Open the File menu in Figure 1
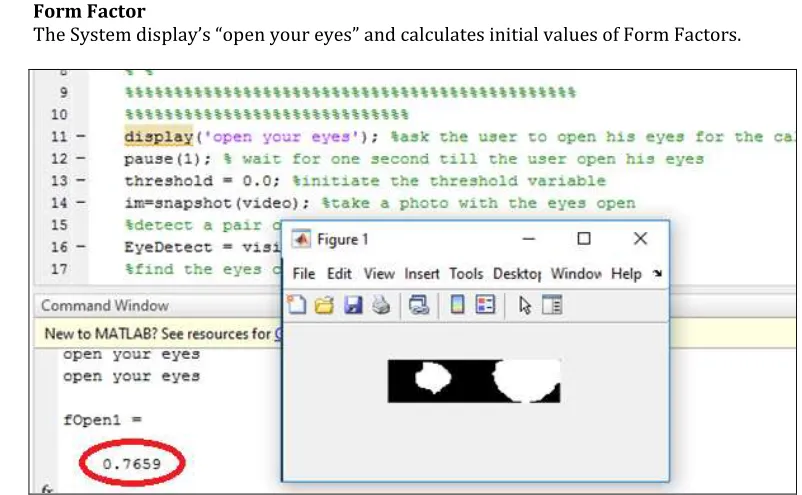 click(x=304, y=274)
